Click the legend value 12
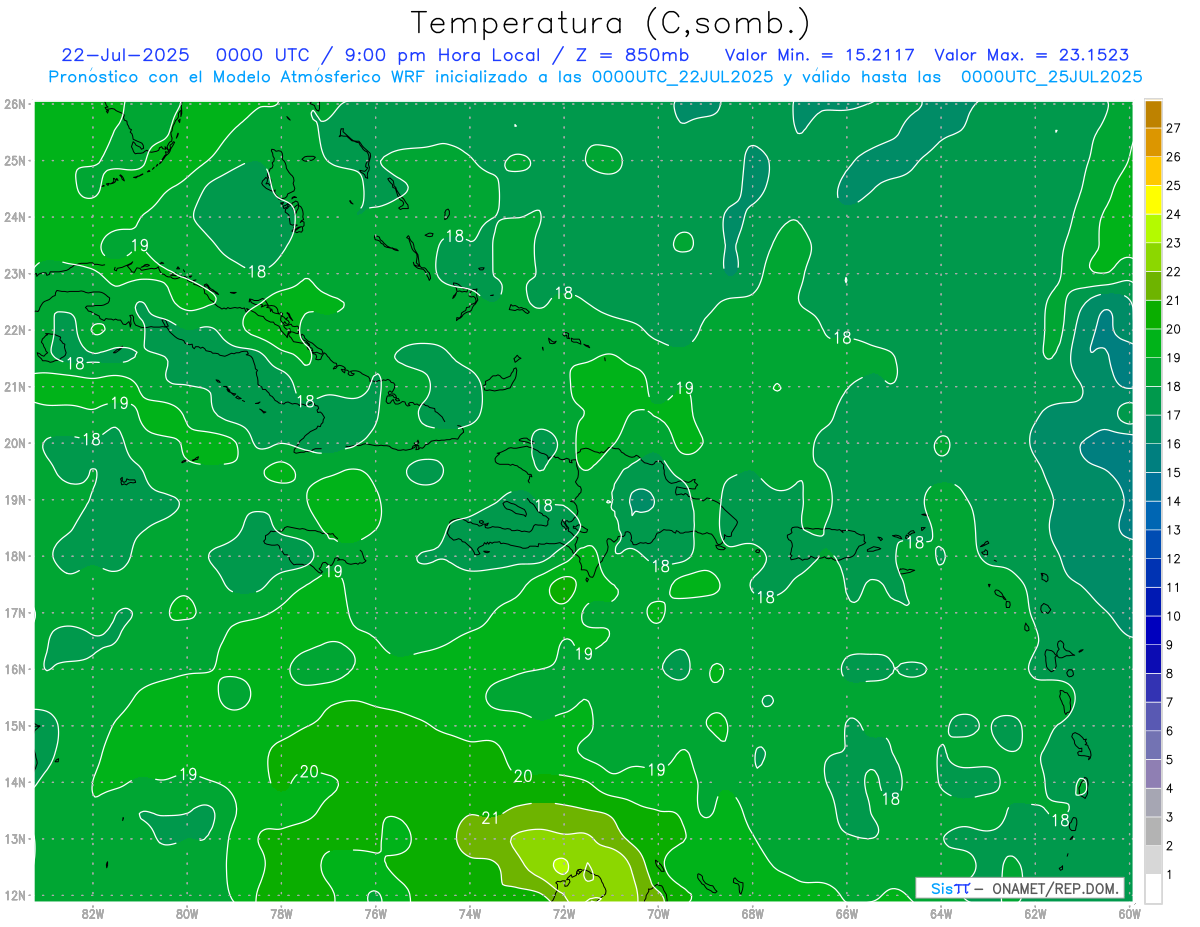Image resolution: width=1200 pixels, height=927 pixels. pos(1173,559)
